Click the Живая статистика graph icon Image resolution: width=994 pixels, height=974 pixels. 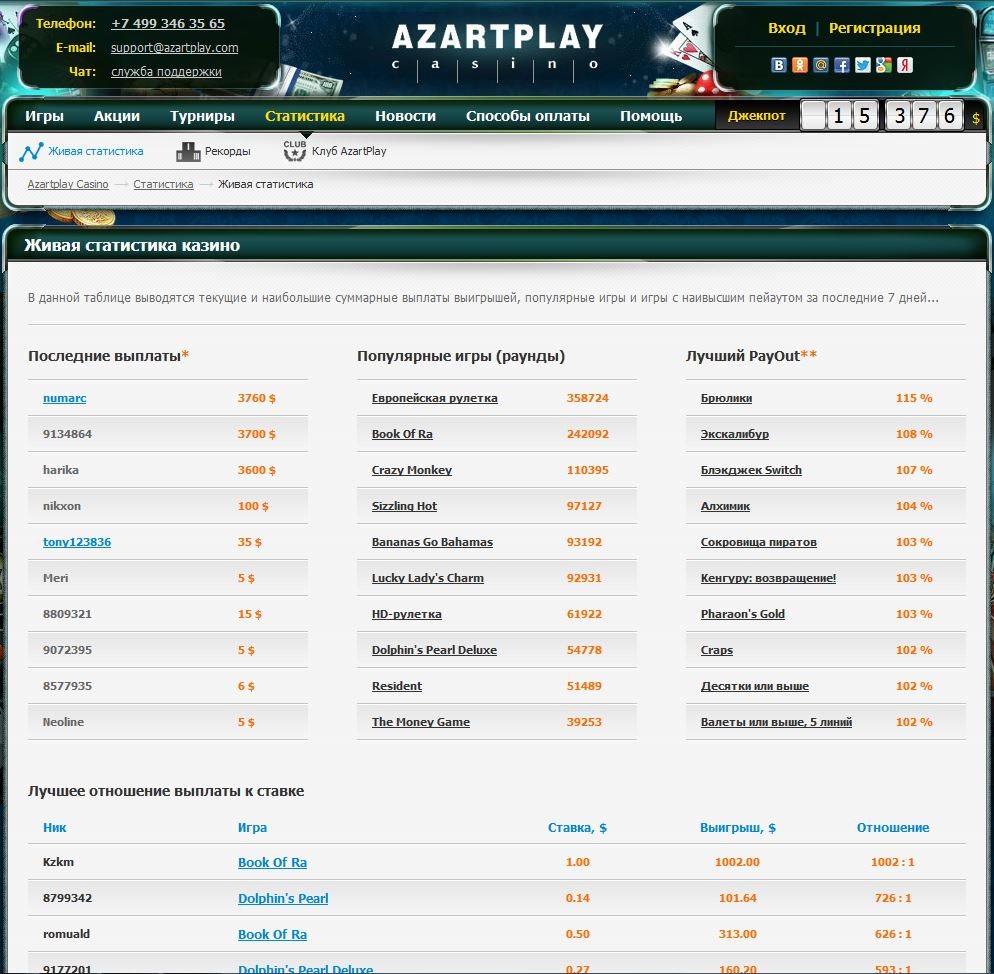(31, 152)
